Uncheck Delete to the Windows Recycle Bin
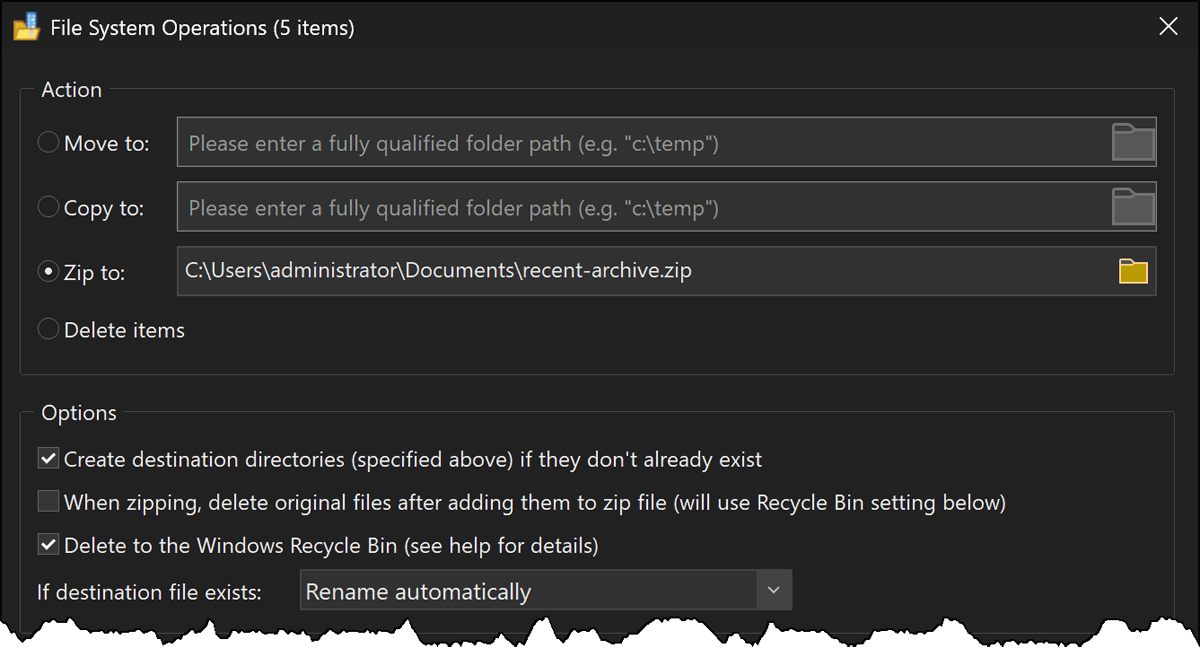 pos(47,545)
